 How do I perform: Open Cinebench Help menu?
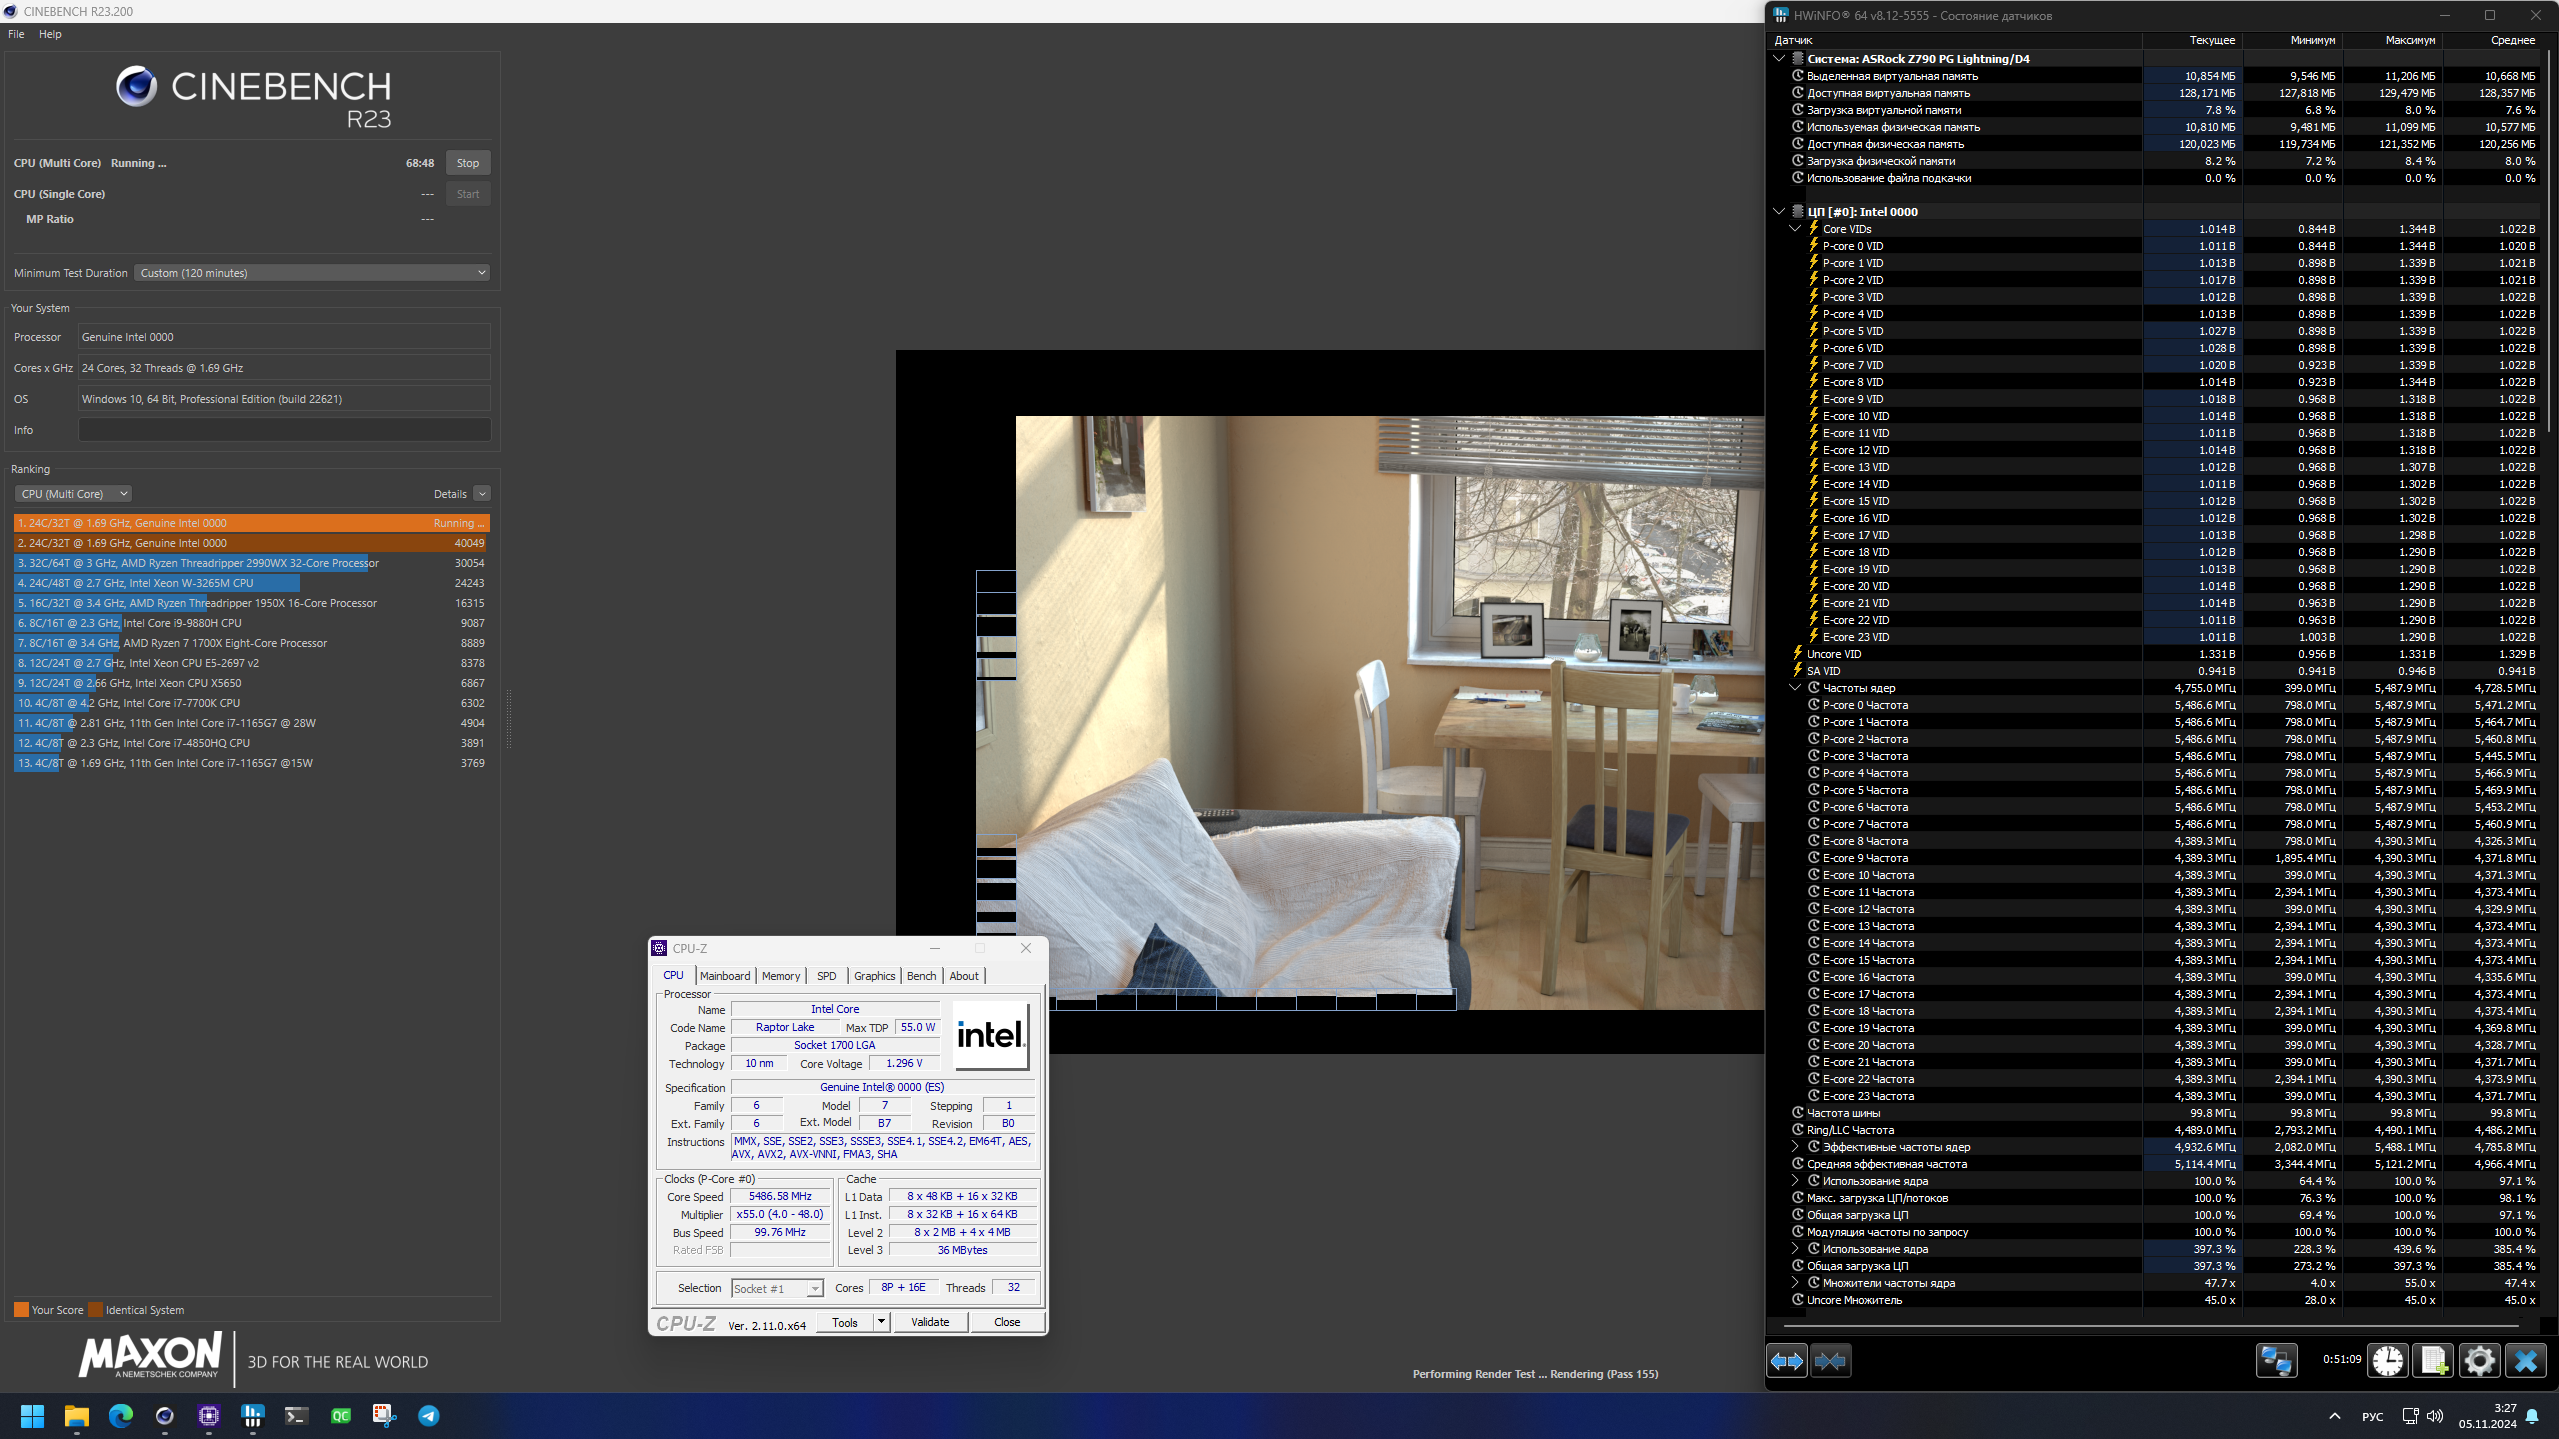50,34
